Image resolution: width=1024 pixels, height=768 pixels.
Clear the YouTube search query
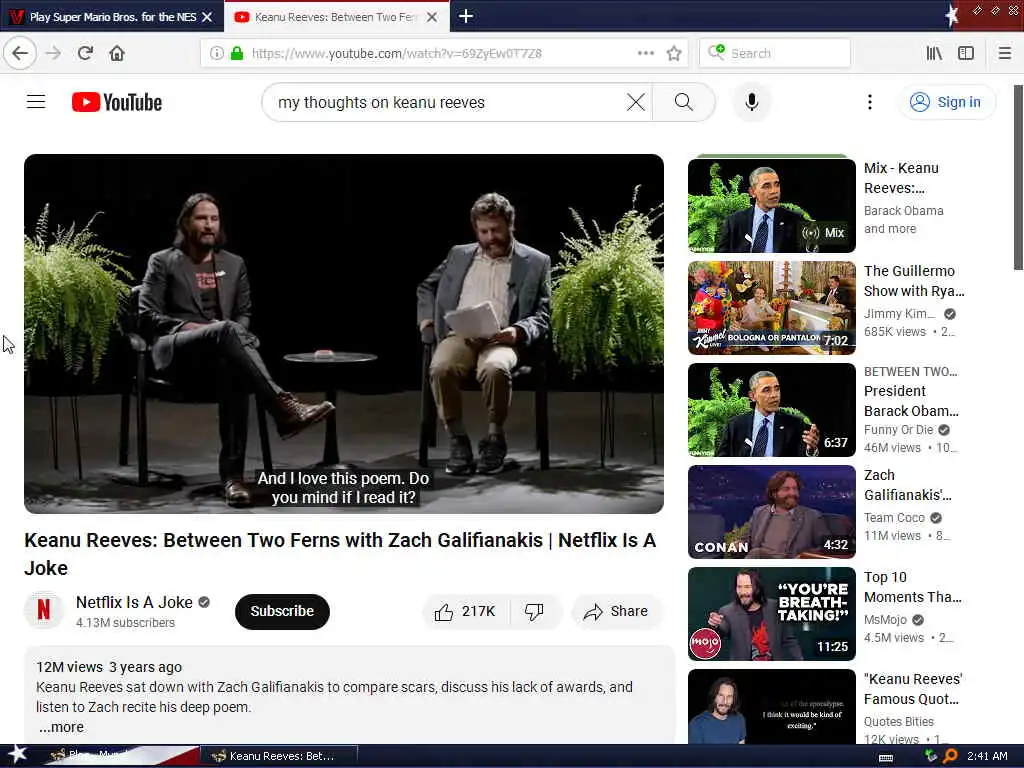[x=635, y=102]
